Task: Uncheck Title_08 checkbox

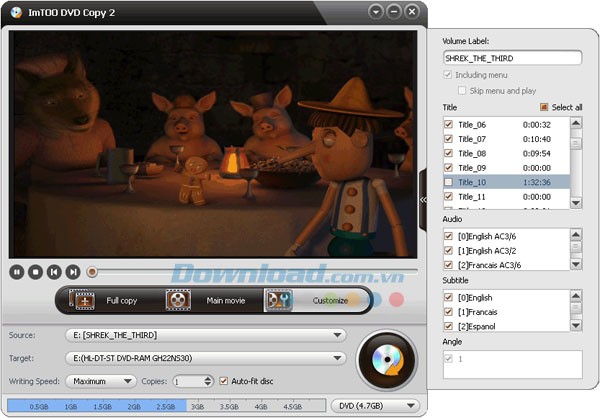Action: coord(448,153)
